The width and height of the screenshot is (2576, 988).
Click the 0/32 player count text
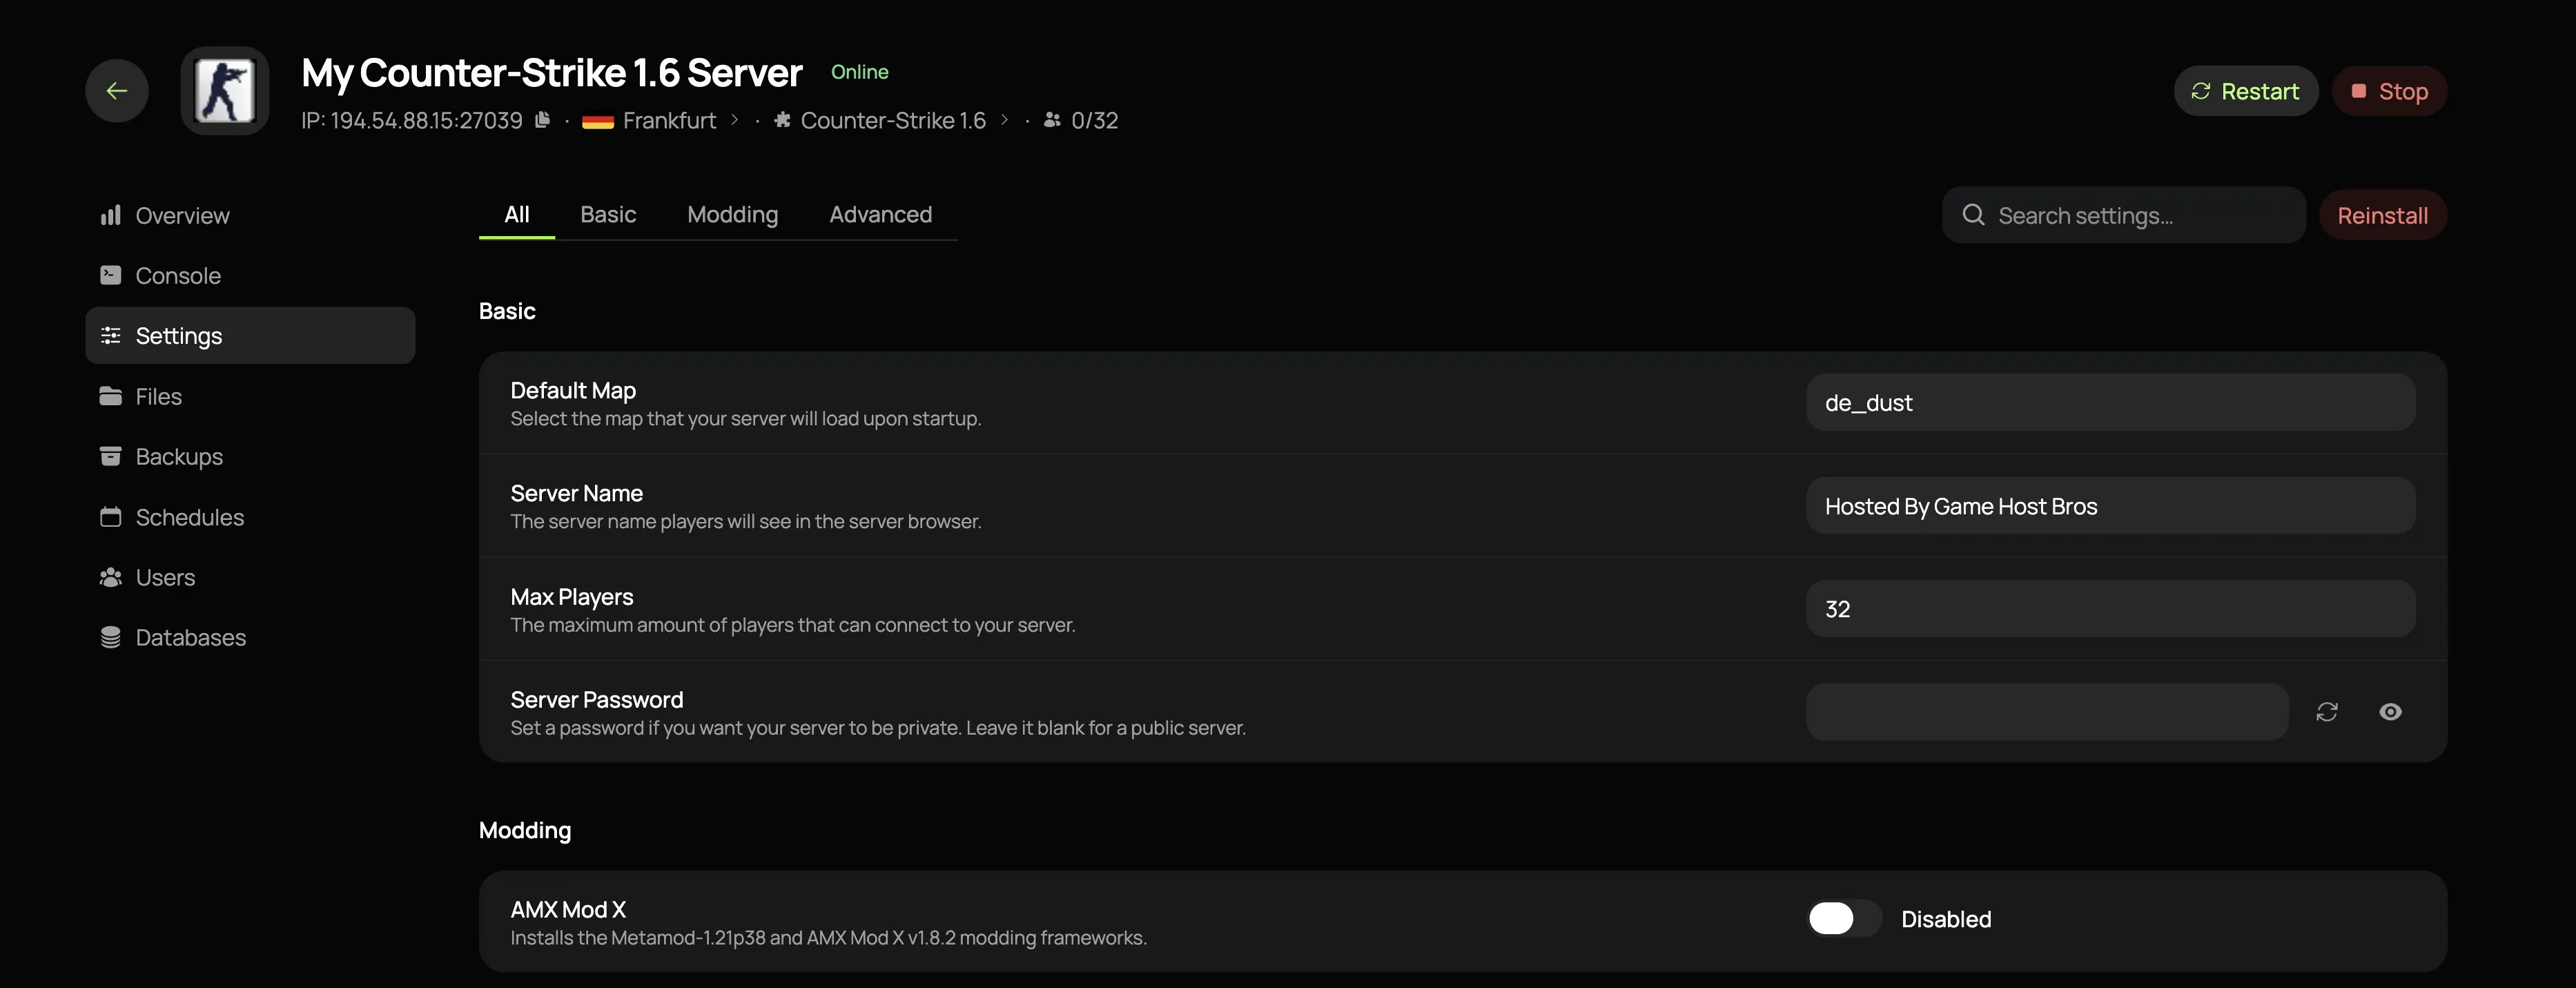tap(1094, 120)
